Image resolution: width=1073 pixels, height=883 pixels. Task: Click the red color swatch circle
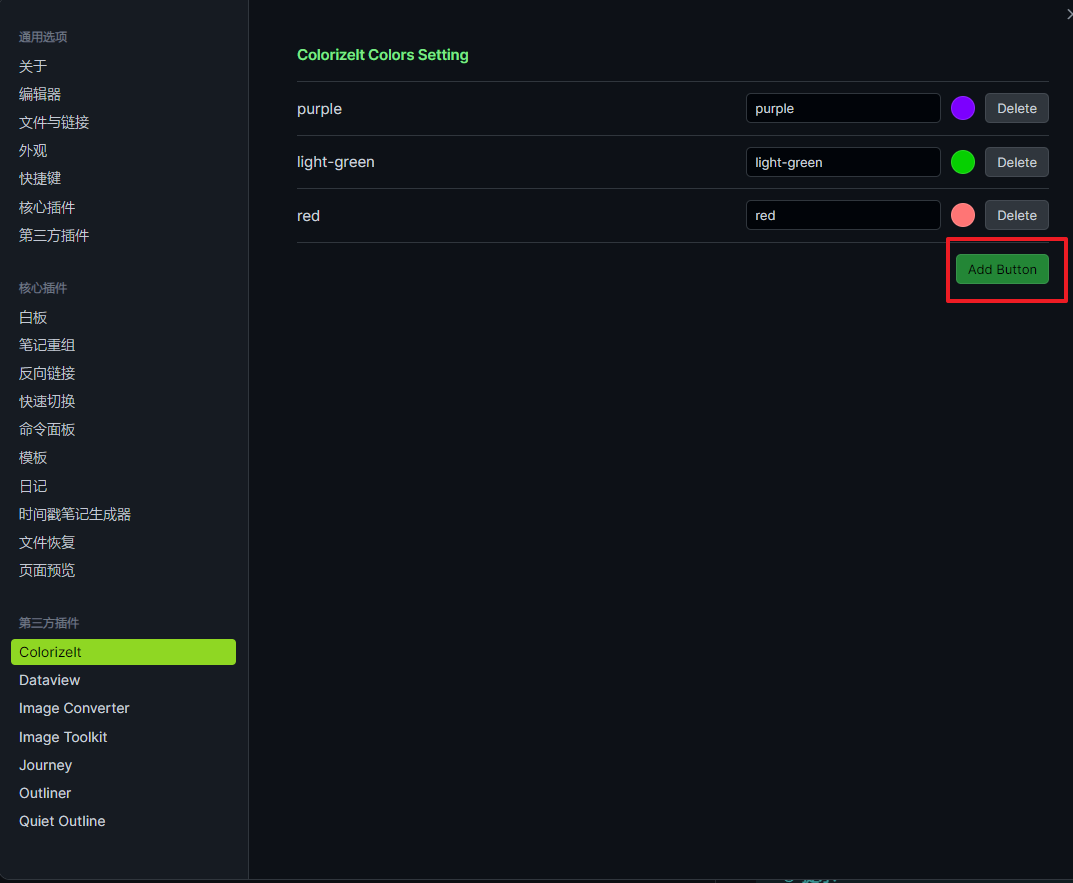(962, 215)
